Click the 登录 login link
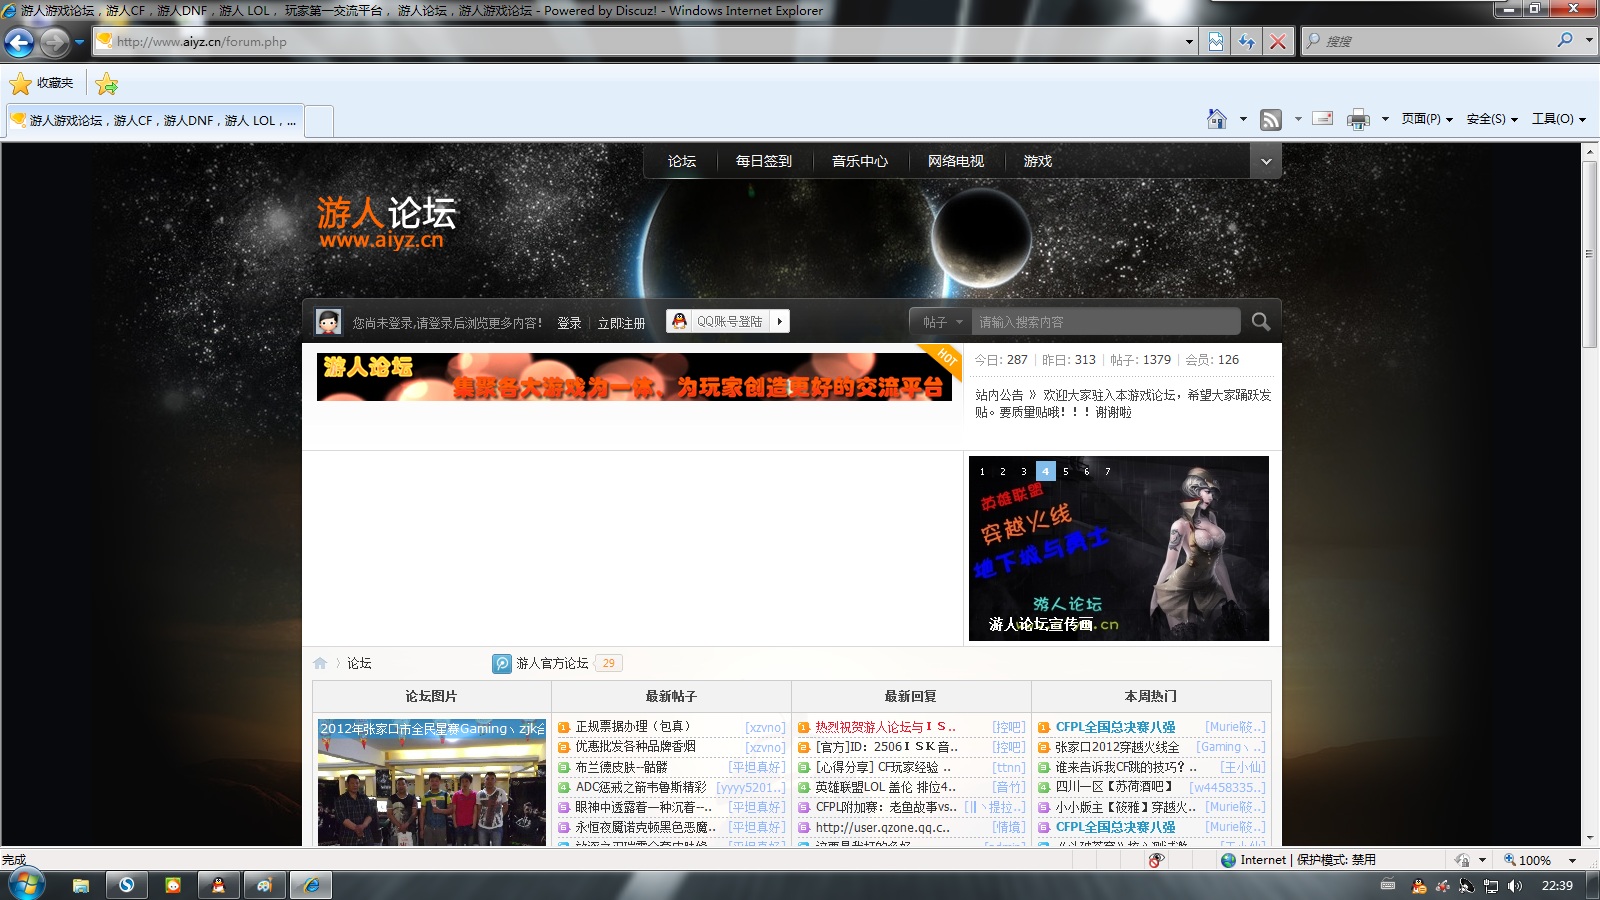 tap(569, 323)
